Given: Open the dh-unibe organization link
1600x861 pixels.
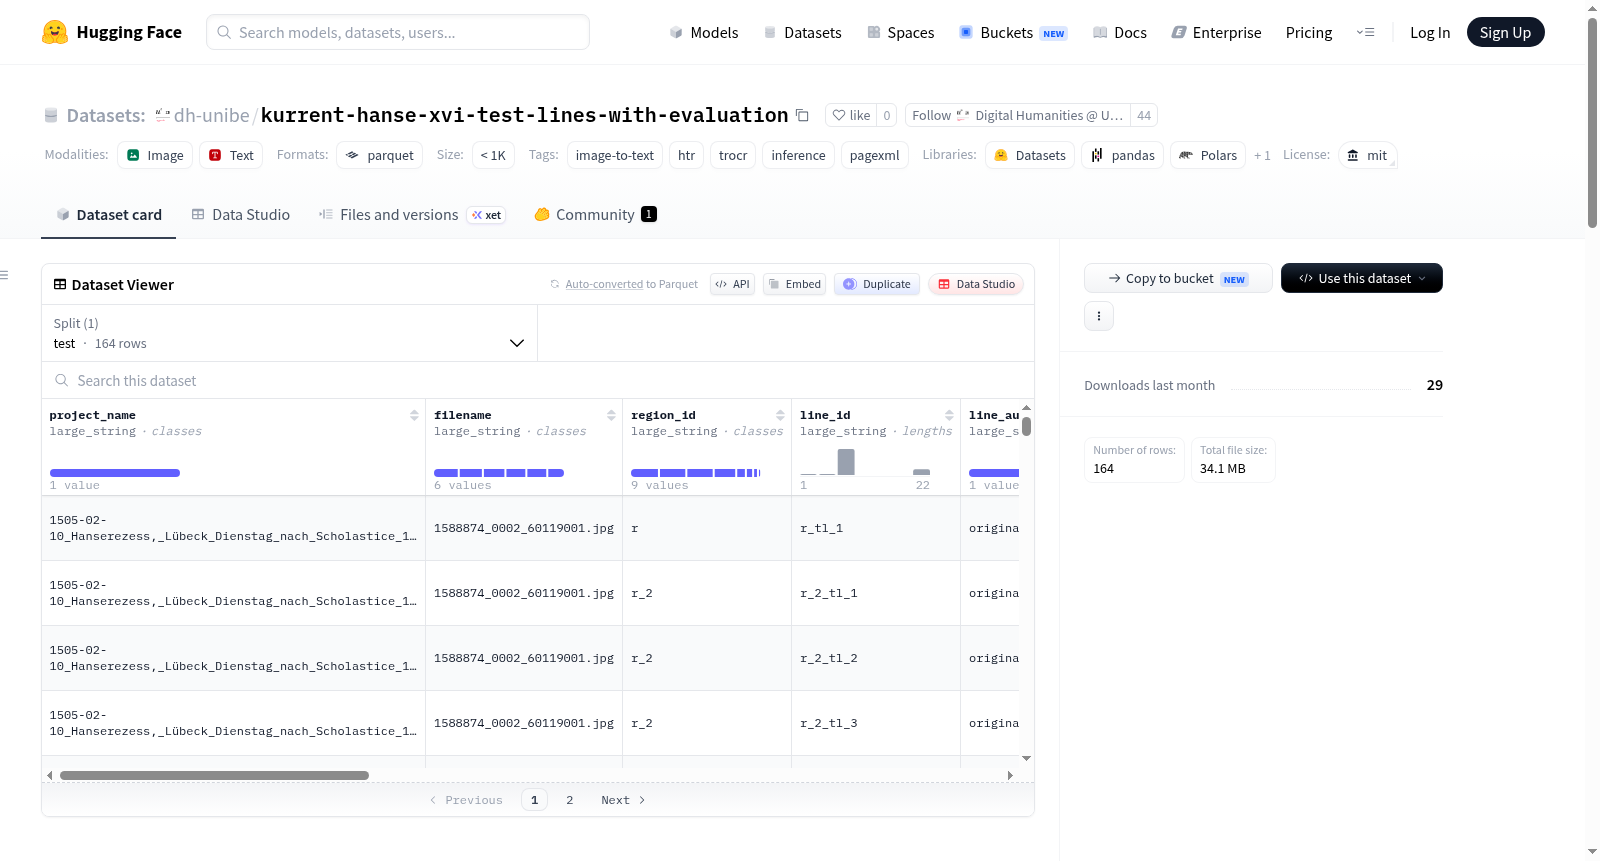Looking at the screenshot, I should click(212, 115).
